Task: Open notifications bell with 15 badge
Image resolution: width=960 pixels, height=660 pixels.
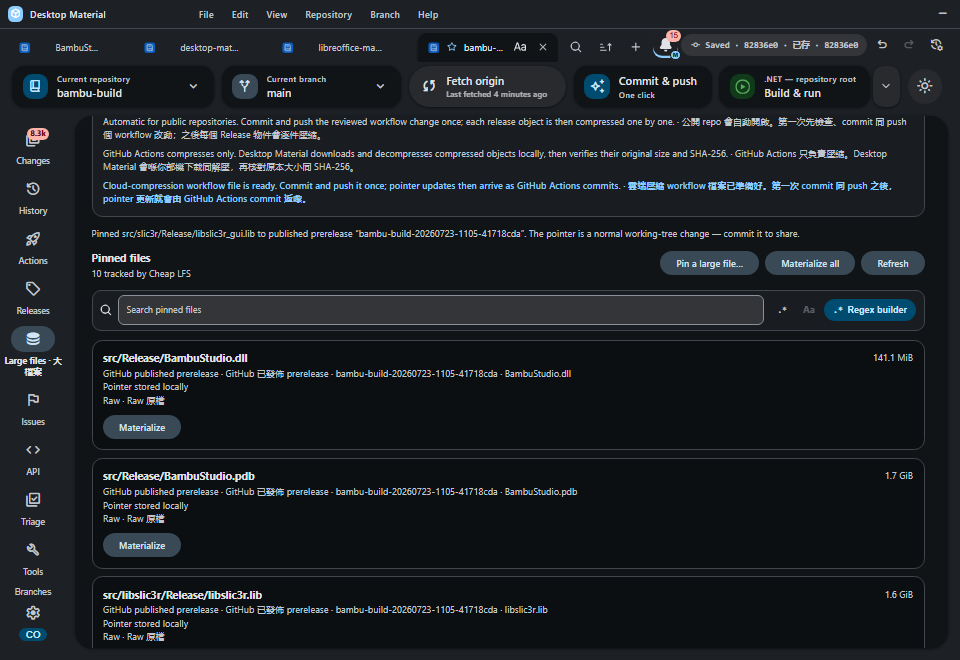Action: point(666,46)
